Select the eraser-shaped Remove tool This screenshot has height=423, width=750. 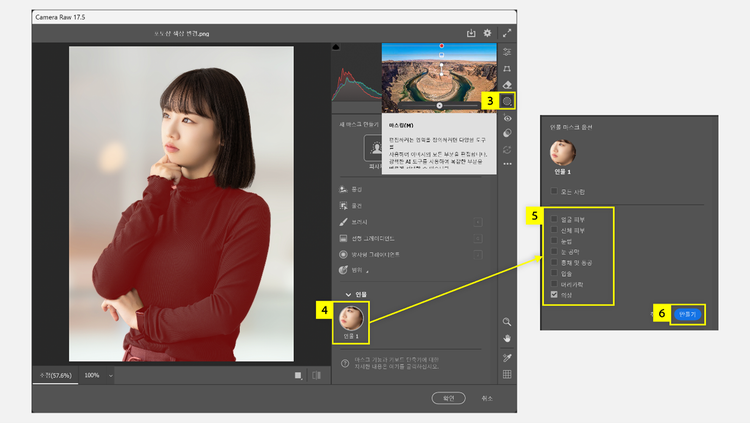[x=507, y=85]
